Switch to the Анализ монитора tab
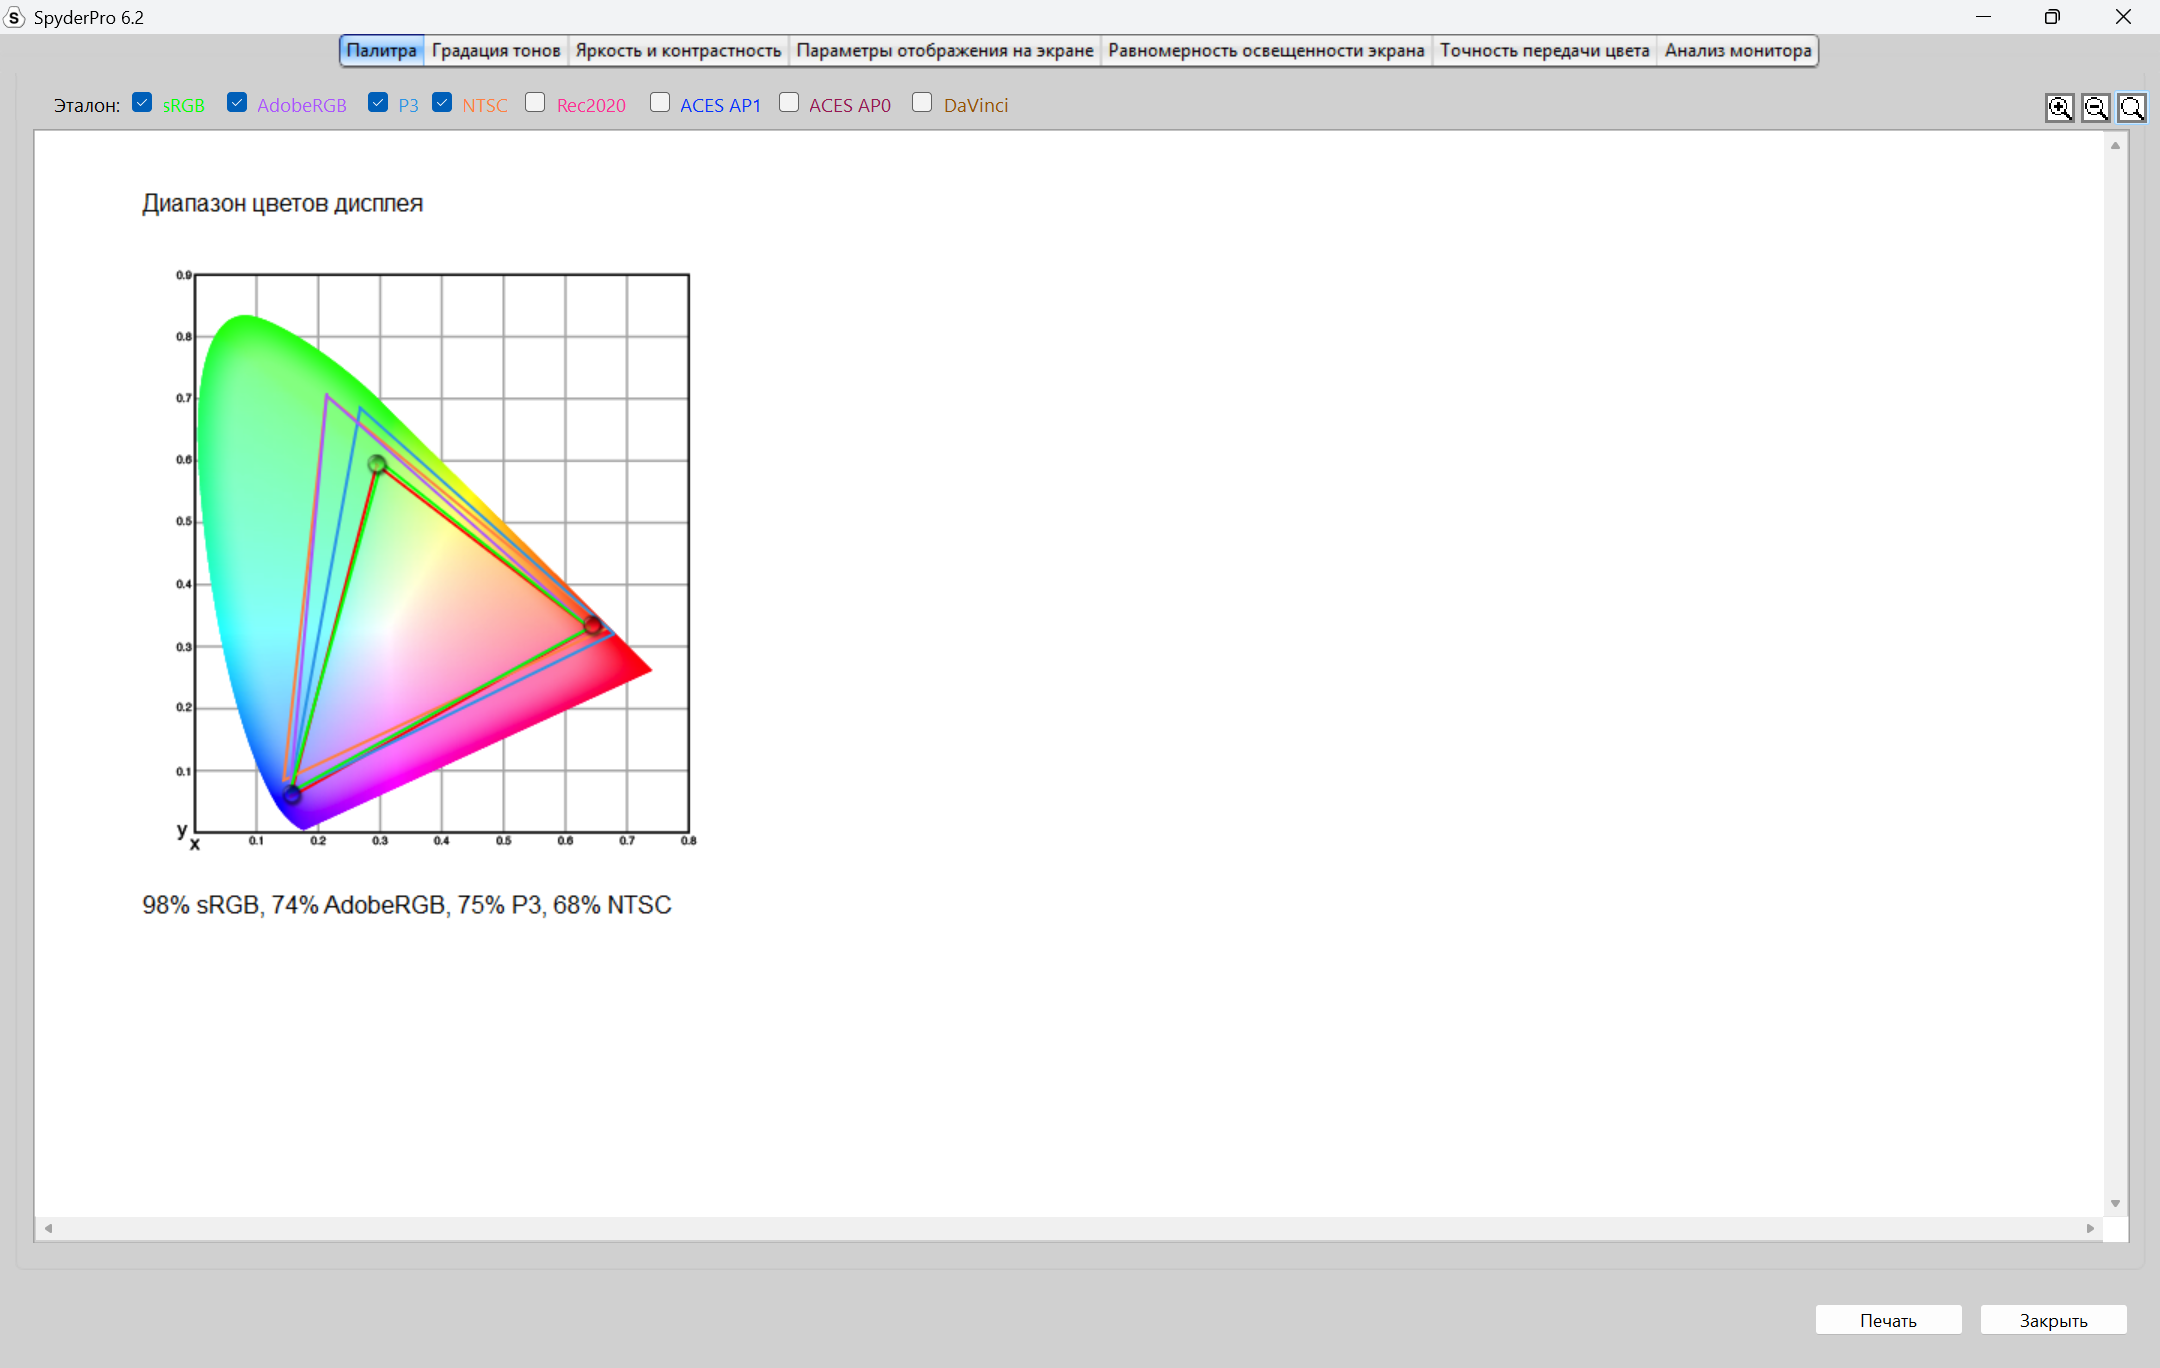The image size is (2160, 1368). pyautogui.click(x=1737, y=51)
